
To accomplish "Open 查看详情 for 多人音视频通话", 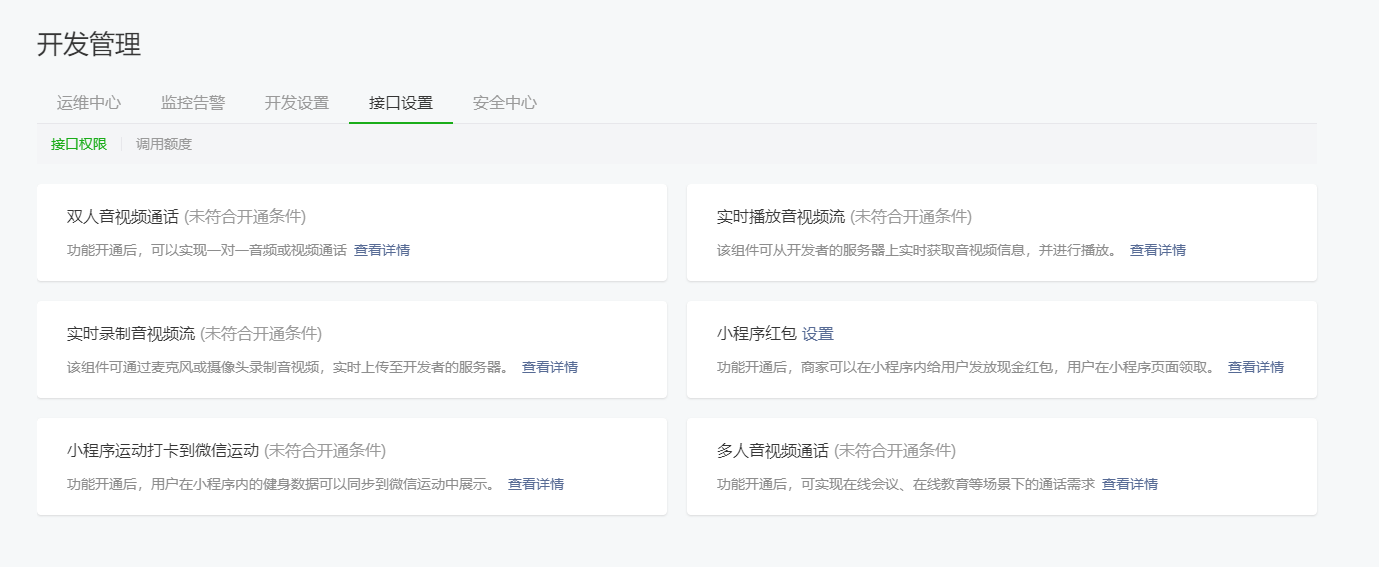I will [1130, 484].
